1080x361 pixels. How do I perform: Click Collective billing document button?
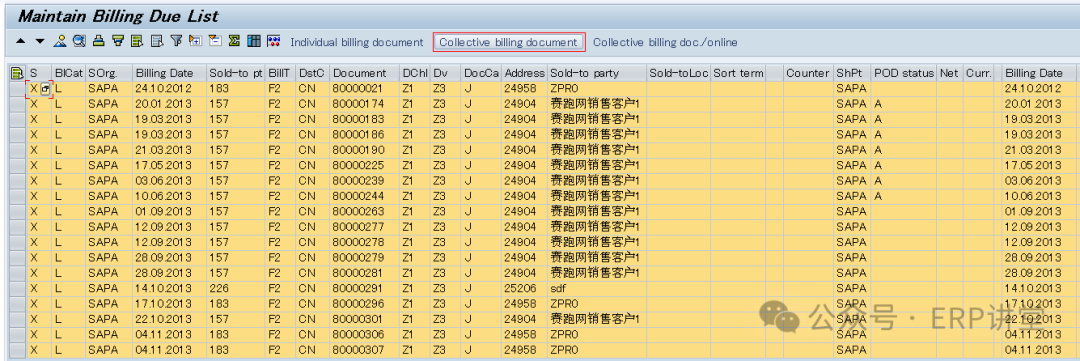(x=508, y=42)
